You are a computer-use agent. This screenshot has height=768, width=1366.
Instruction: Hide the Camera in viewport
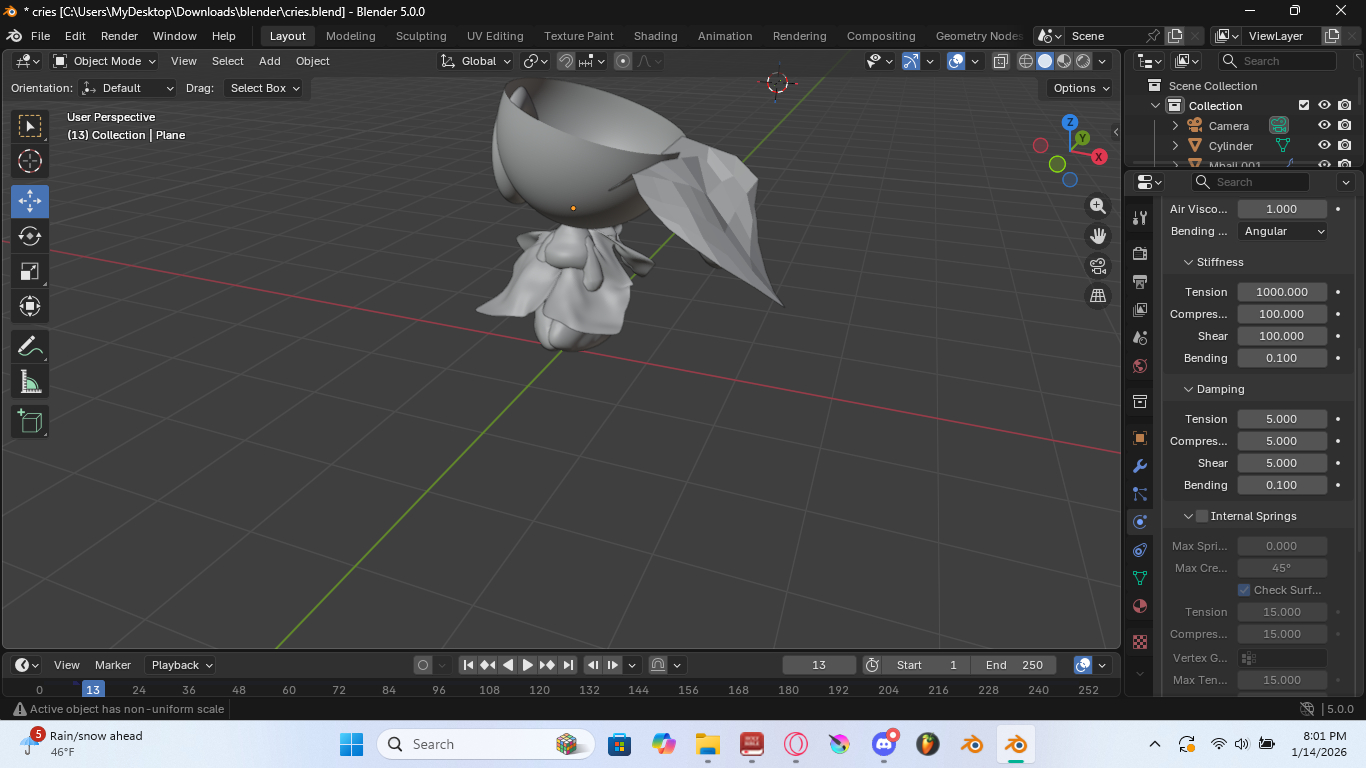1324,126
